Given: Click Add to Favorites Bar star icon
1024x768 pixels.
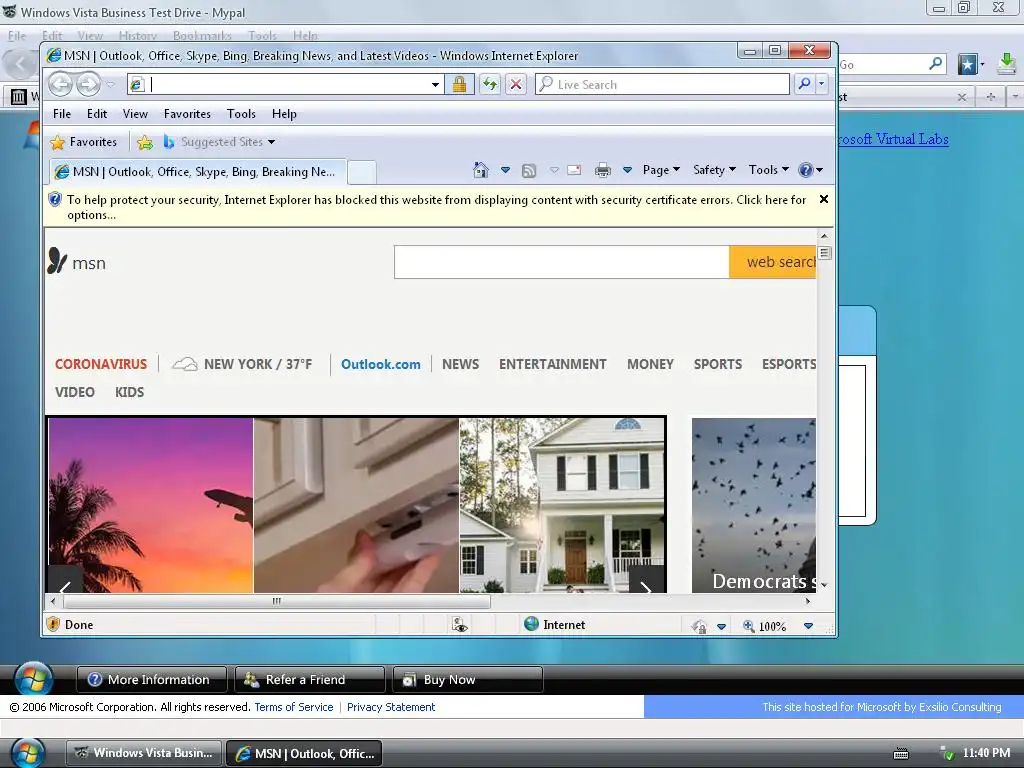Looking at the screenshot, I should [145, 142].
